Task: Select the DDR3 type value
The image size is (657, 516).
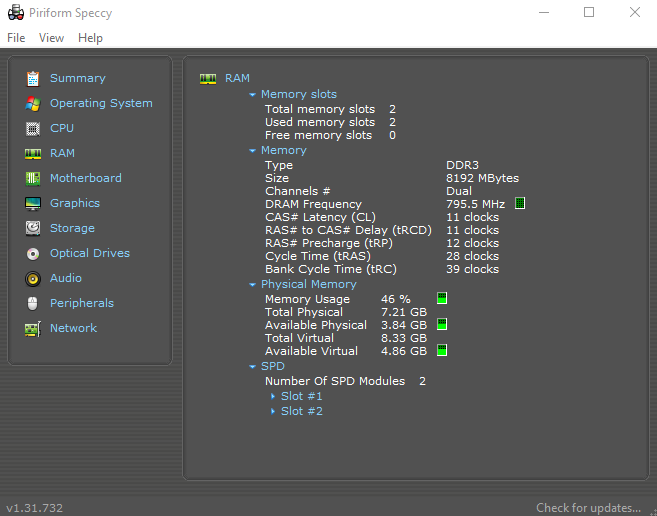Action: click(462, 165)
